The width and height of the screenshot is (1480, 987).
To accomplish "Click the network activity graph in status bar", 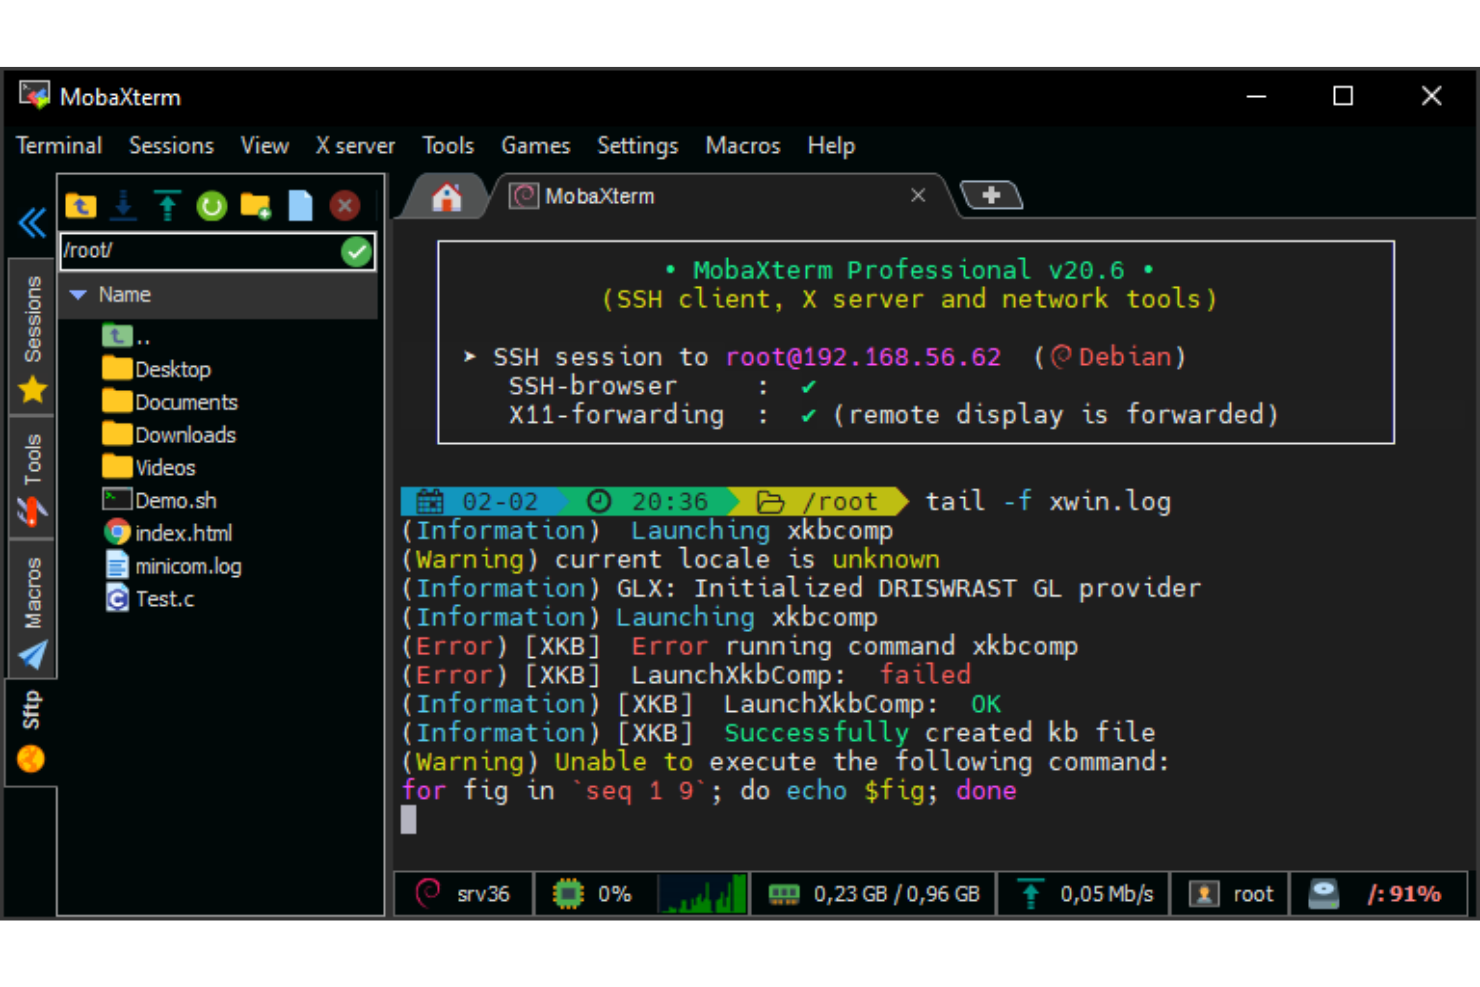I will pos(702,893).
